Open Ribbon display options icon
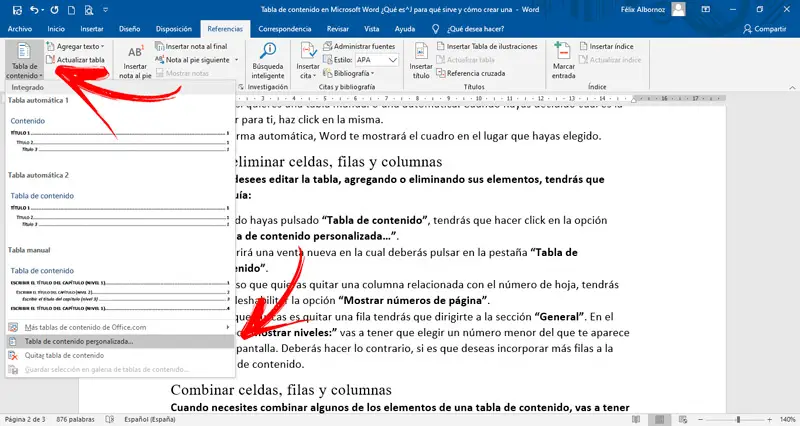Image resolution: width=800 pixels, height=426 pixels. [706, 9]
